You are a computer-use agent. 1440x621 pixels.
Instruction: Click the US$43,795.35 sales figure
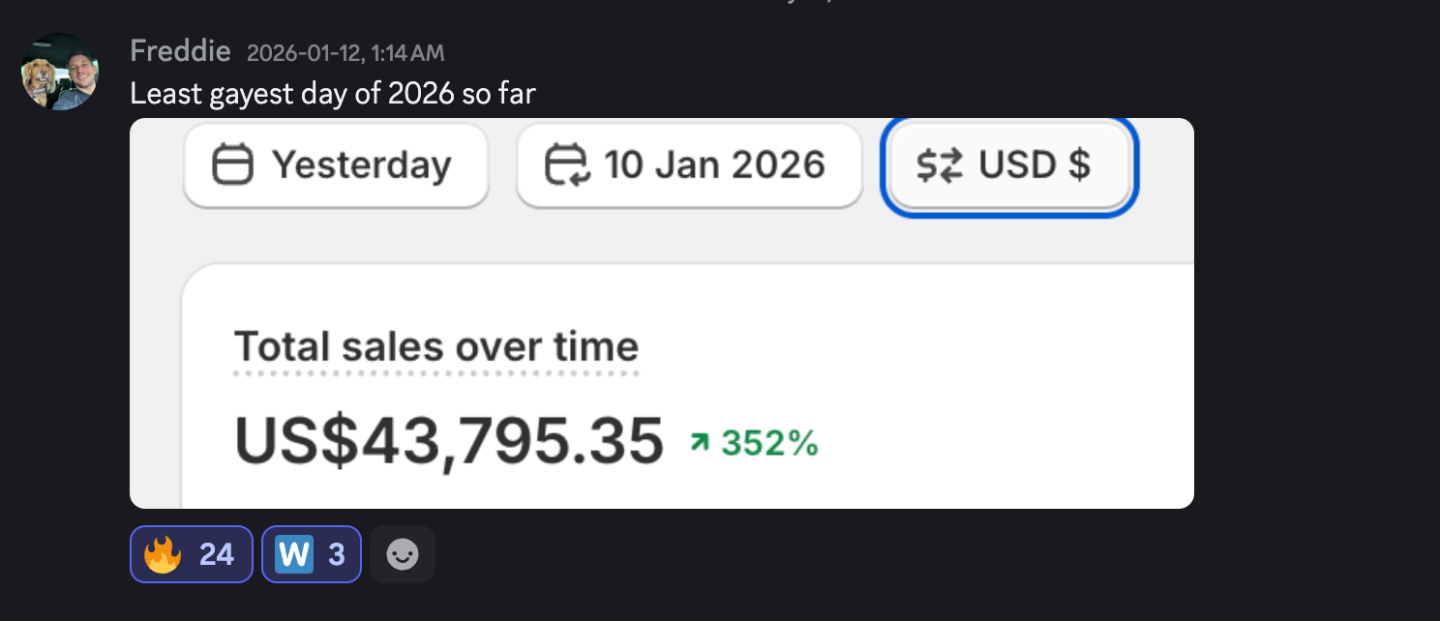click(x=449, y=441)
